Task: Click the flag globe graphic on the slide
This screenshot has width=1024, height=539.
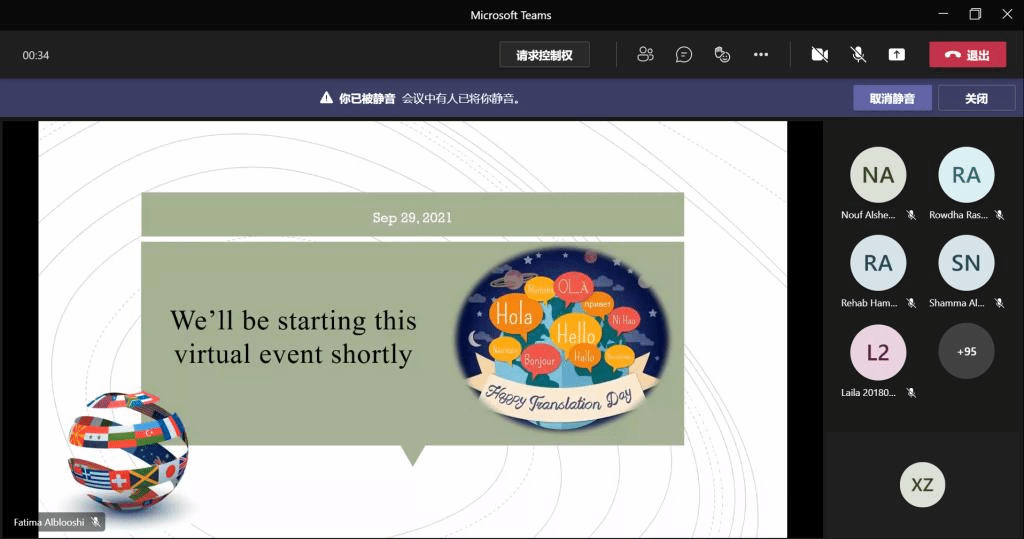Action: (128, 451)
